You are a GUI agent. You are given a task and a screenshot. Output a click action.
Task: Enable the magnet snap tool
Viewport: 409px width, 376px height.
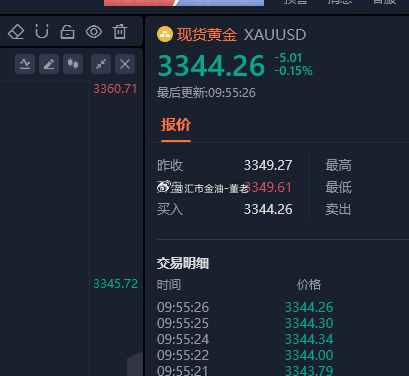pos(42,32)
